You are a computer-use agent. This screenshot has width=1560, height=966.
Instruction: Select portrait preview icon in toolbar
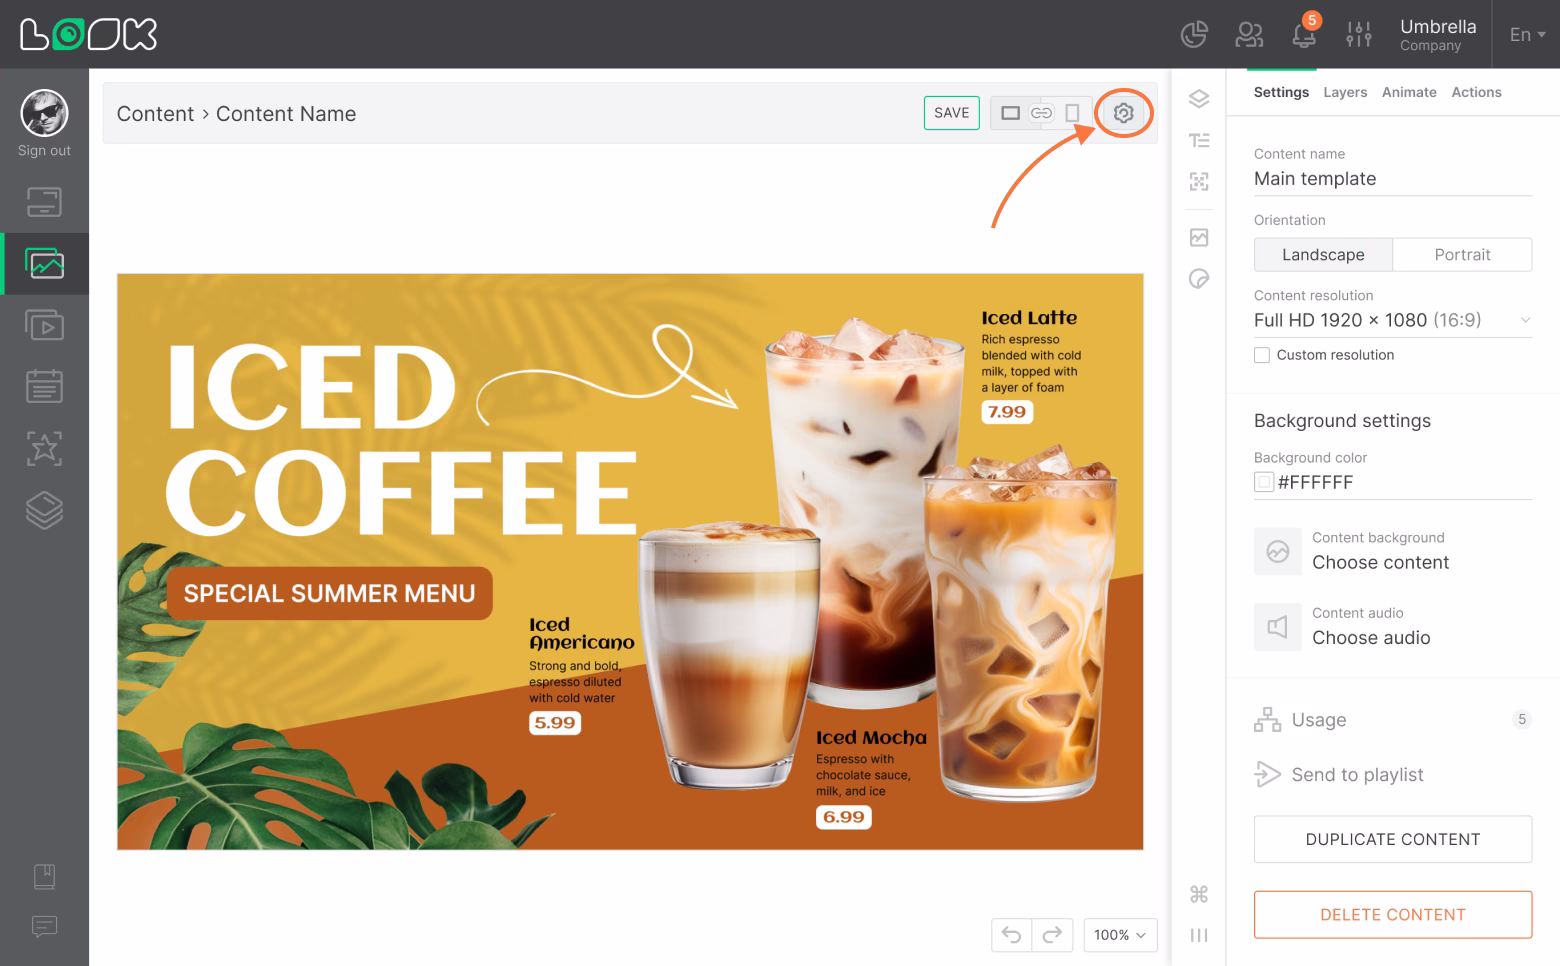pyautogui.click(x=1072, y=113)
